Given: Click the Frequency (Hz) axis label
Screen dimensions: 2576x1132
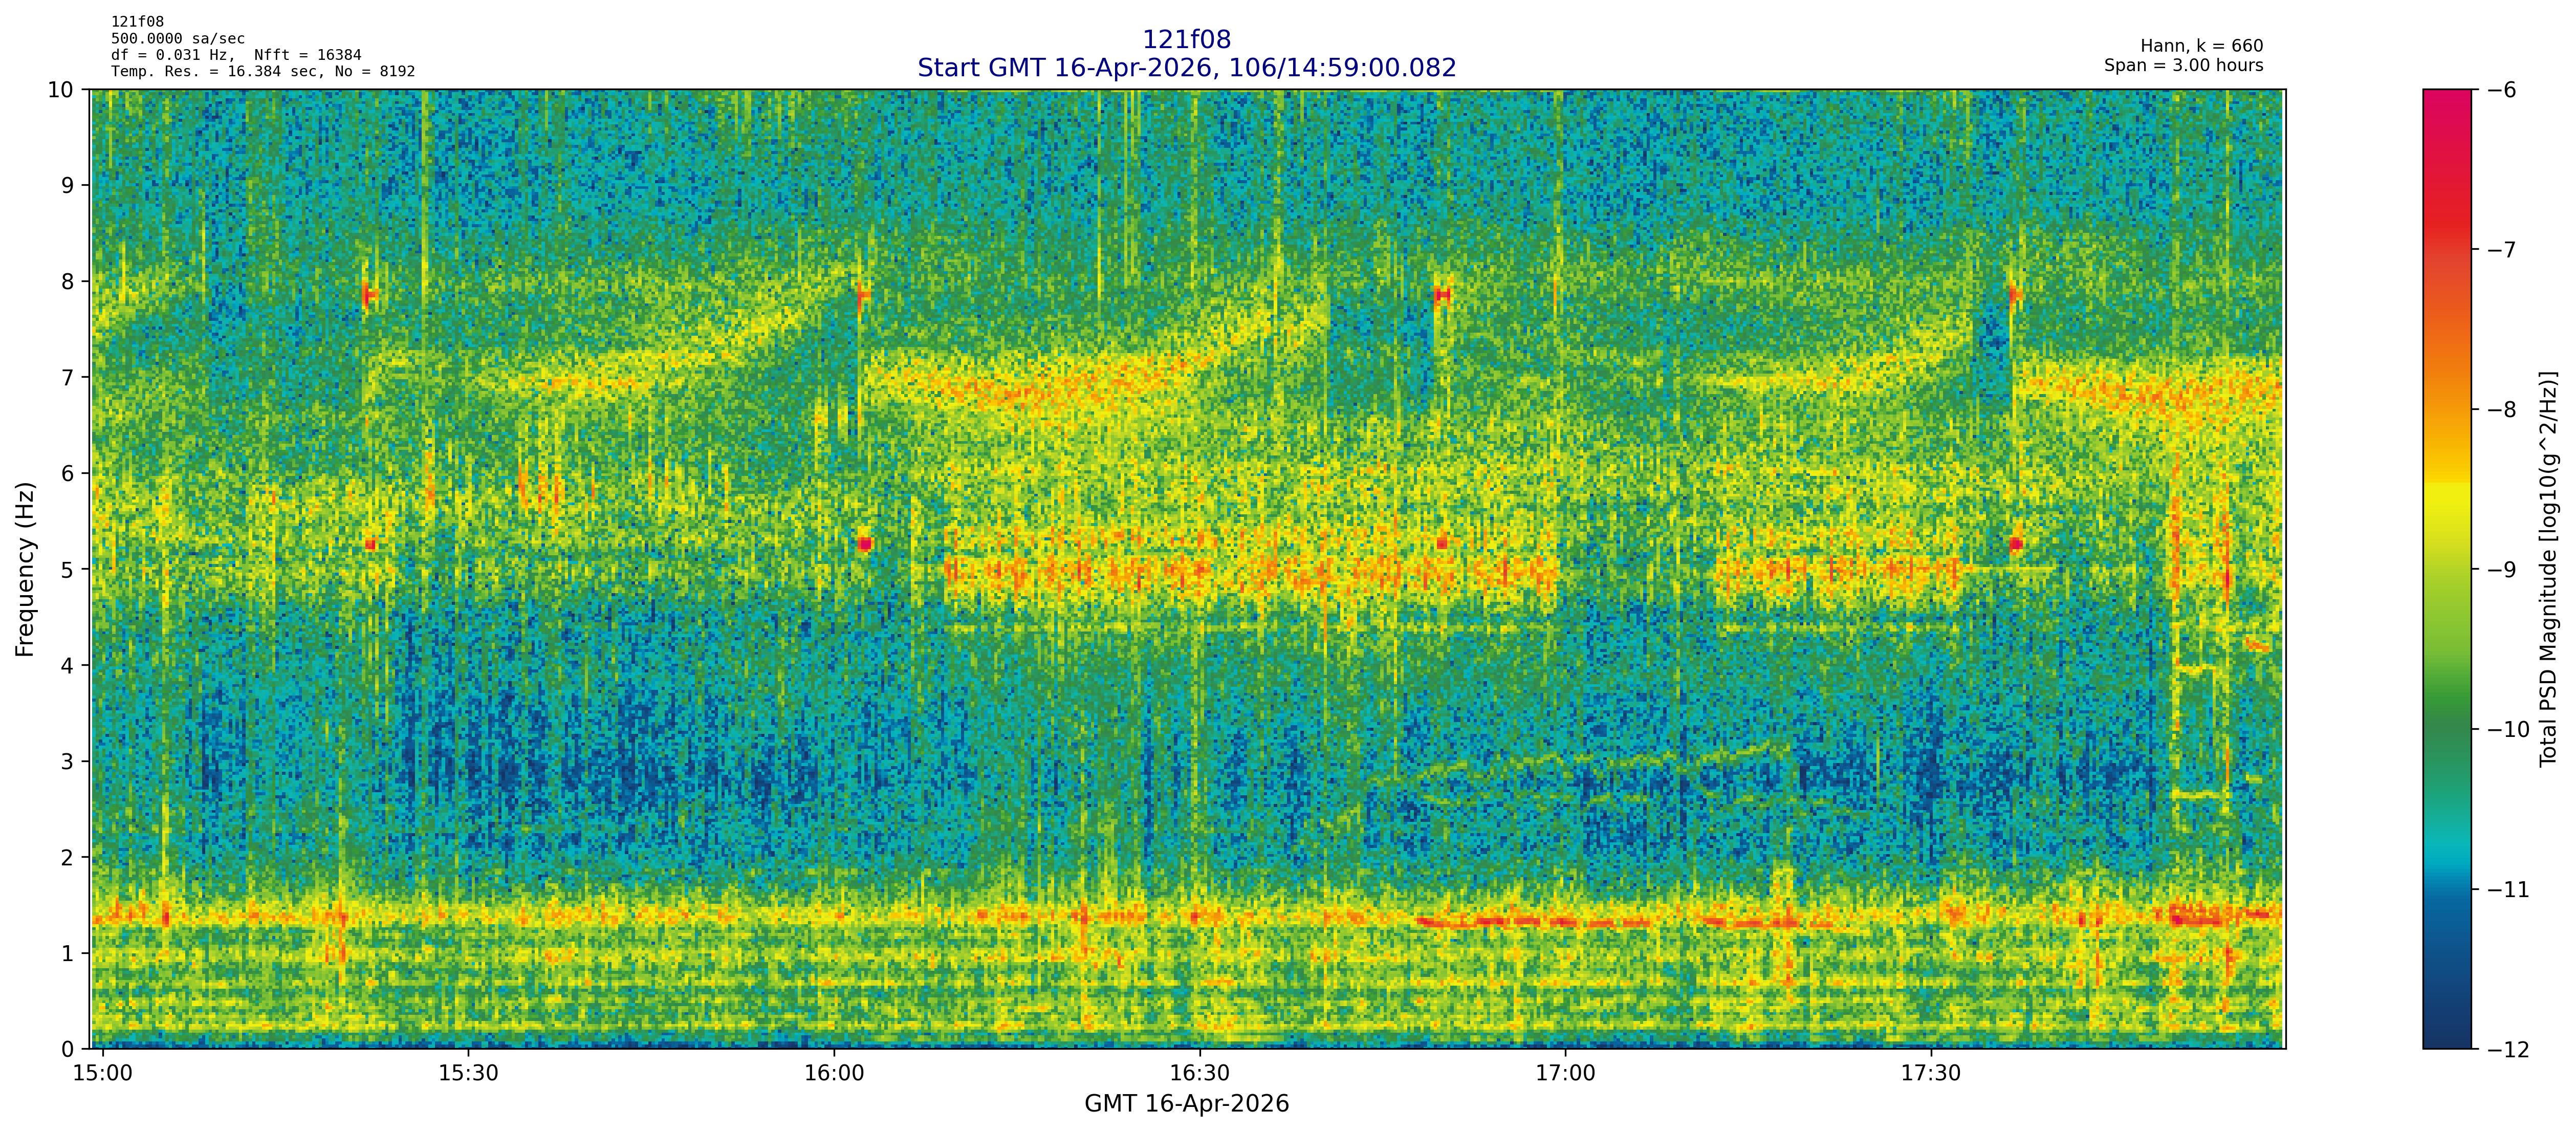Looking at the screenshot, I should 25,569.
